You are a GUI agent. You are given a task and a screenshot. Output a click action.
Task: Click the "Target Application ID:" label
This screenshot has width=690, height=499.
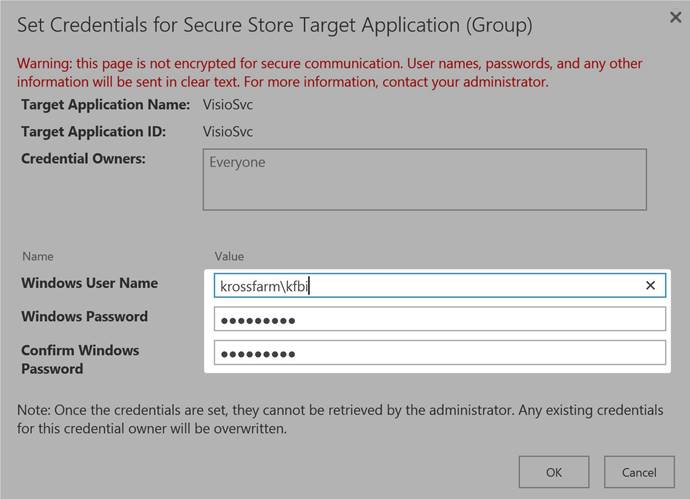(x=93, y=131)
